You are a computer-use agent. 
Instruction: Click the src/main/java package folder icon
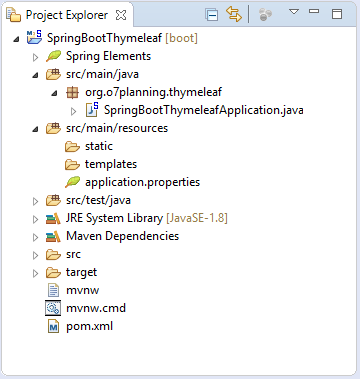(53, 74)
